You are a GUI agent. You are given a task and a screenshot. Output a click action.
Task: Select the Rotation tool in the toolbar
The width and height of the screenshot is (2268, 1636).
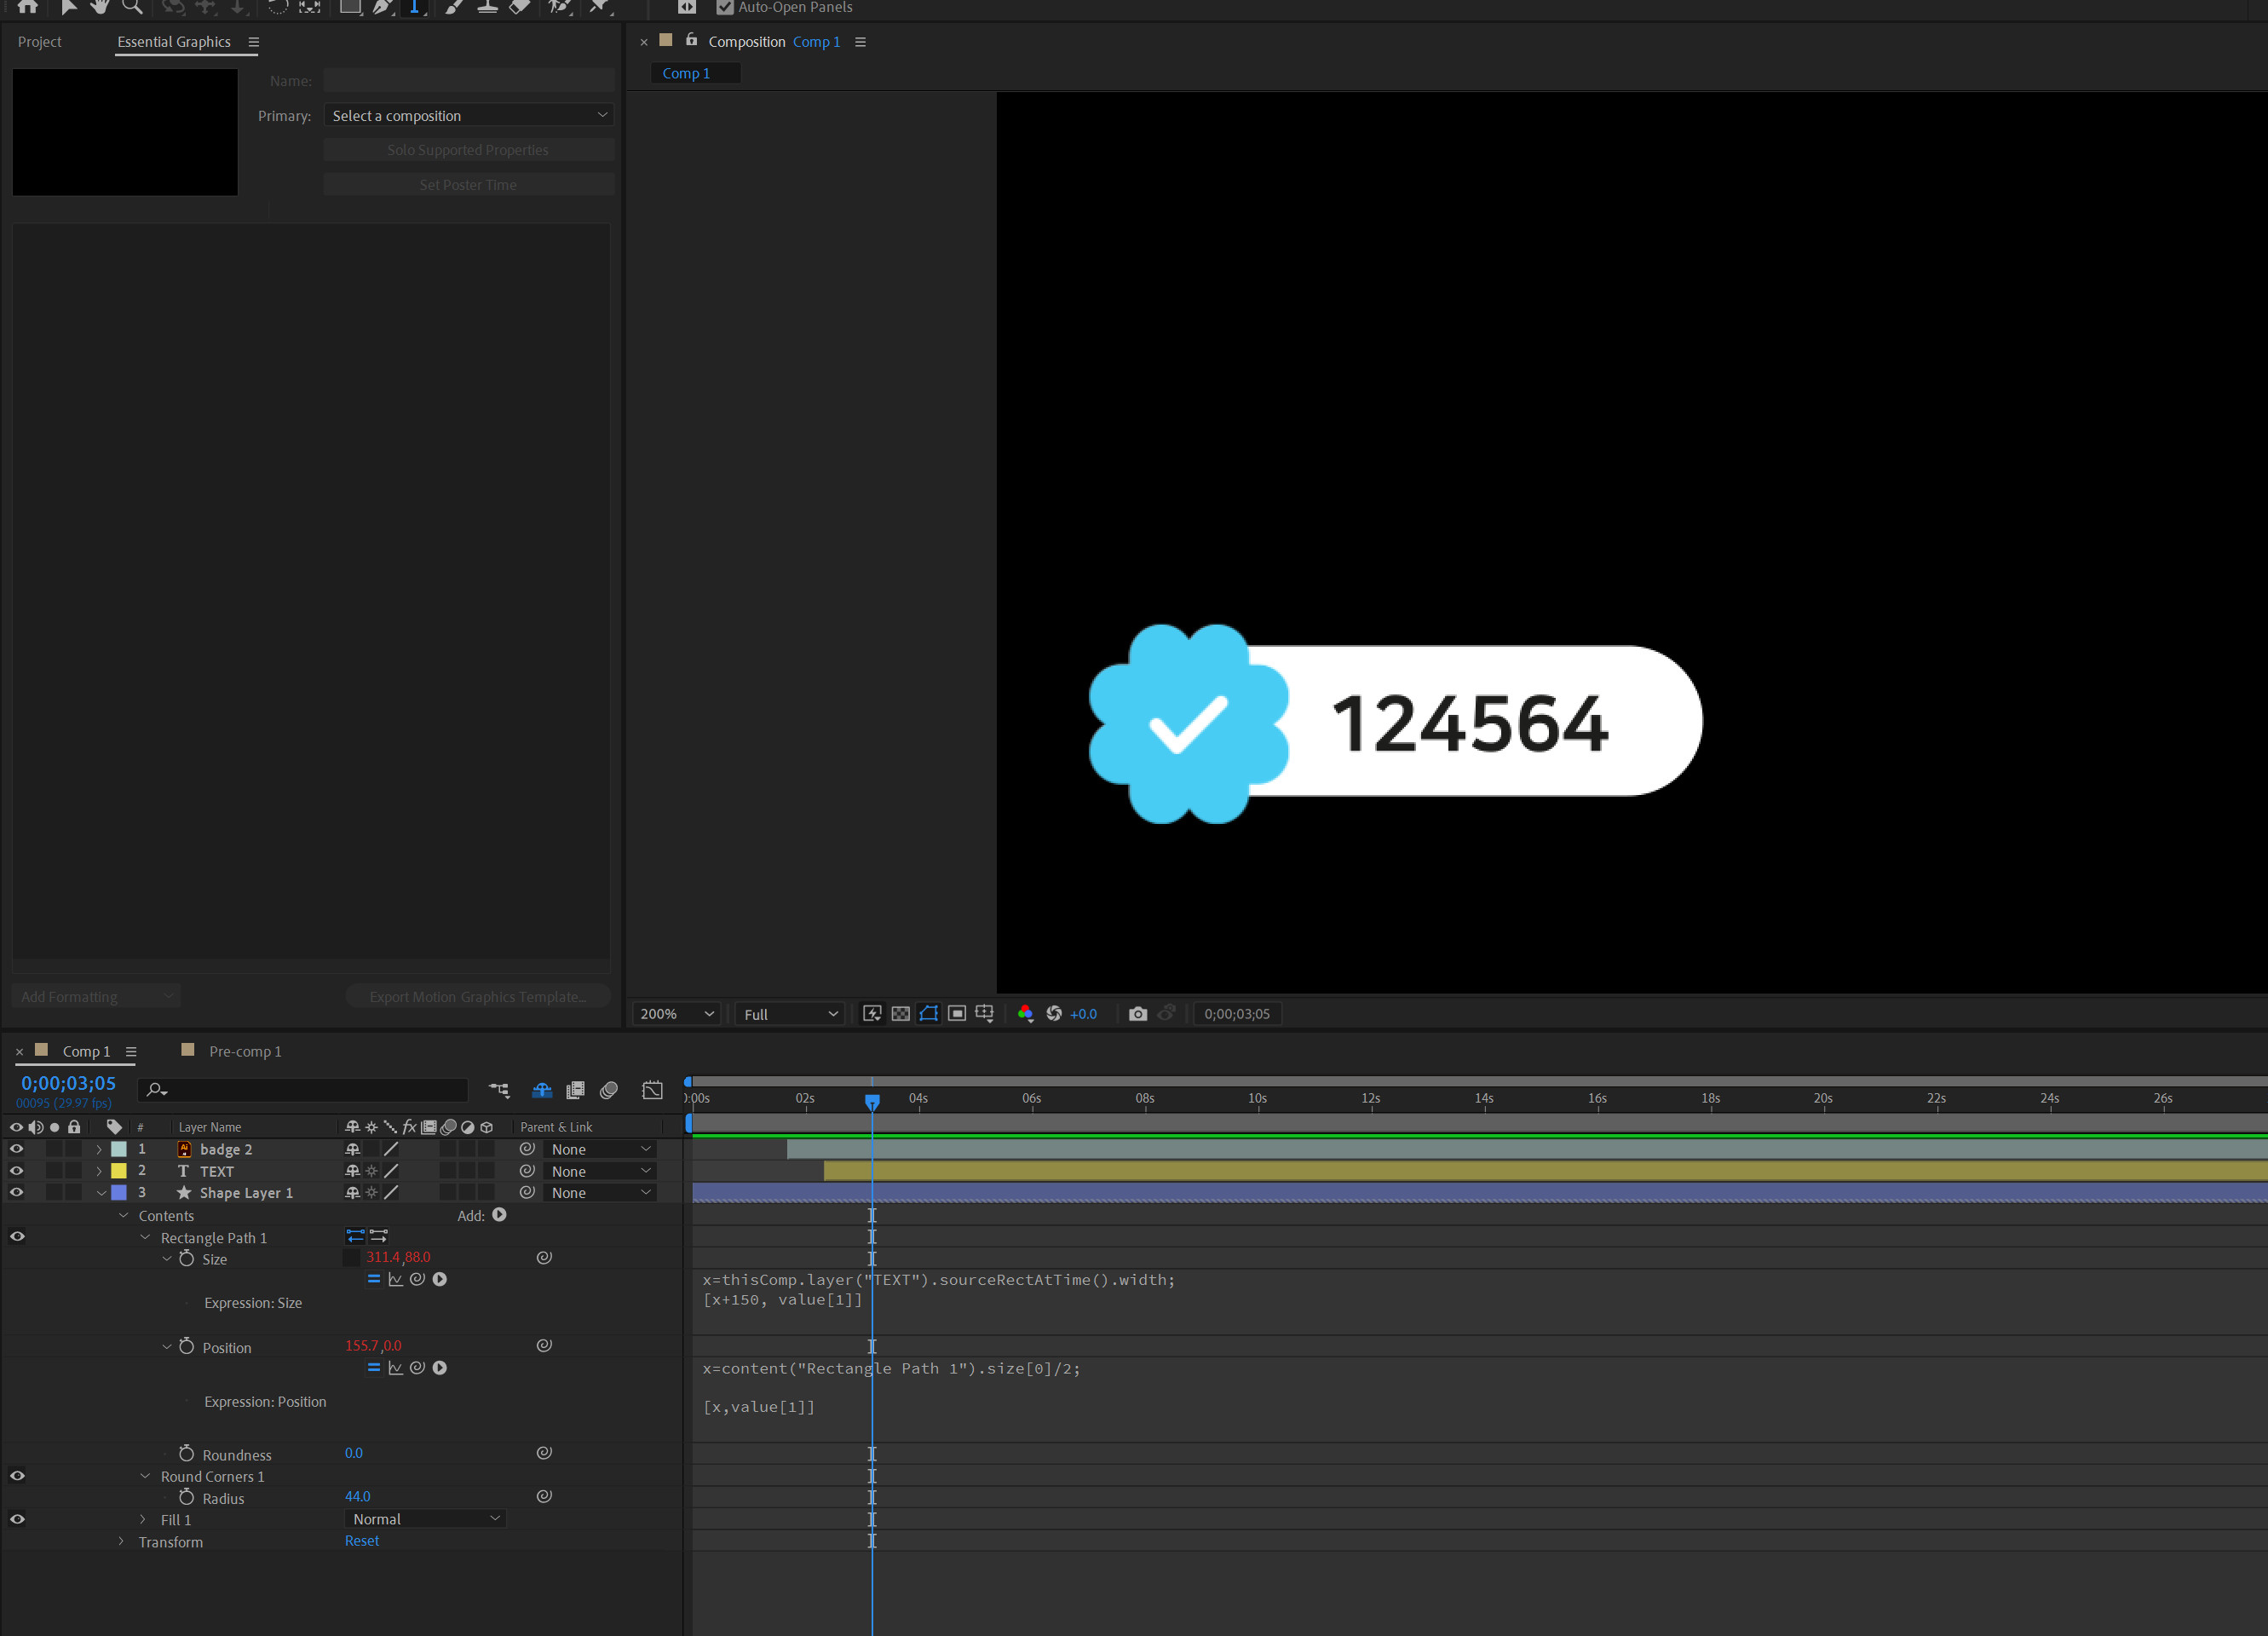coord(277,7)
